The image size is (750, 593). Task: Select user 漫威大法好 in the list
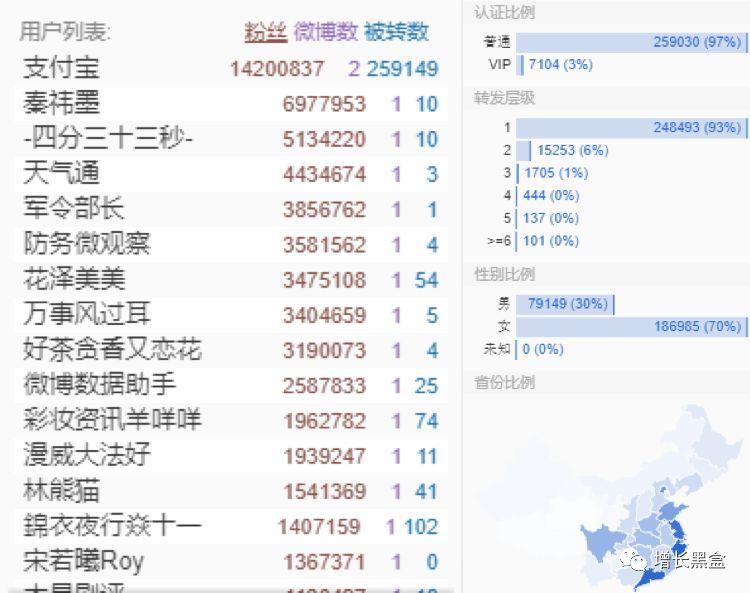(87, 456)
